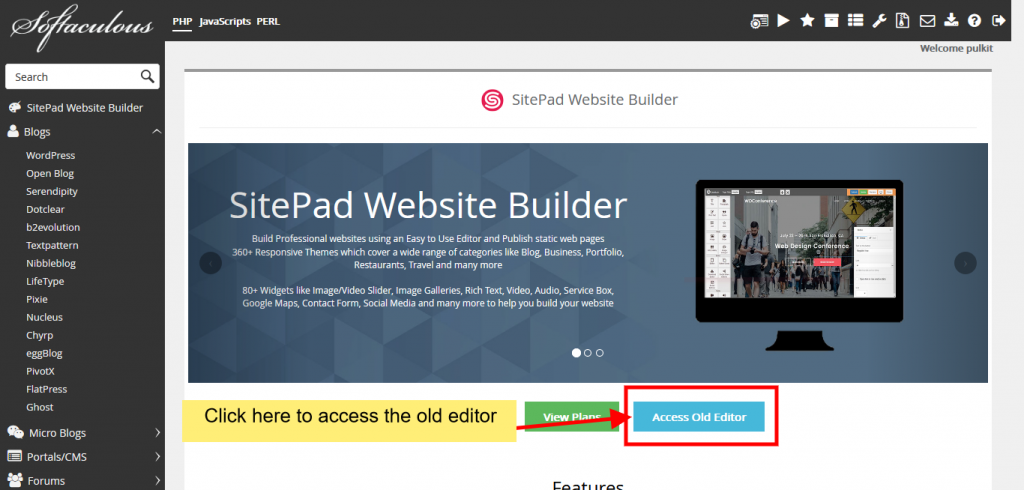Switch to the JavaScripts tab
Screen dimensions: 1024x490
(225, 22)
